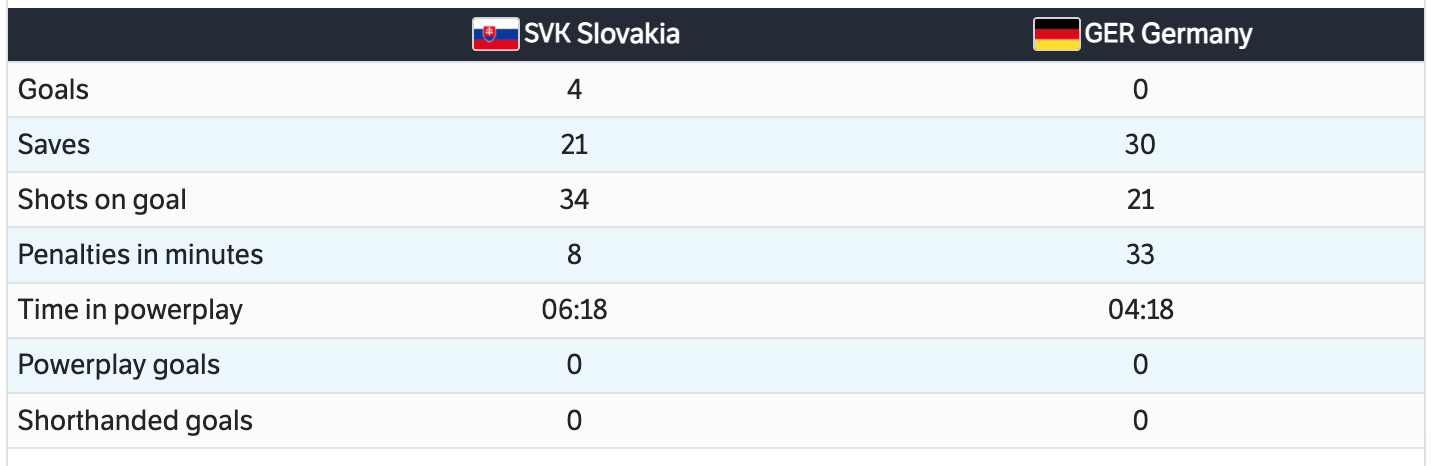Viewport: 1431px width, 466px height.
Task: Click Slovakia's saves value 21
Action: point(574,145)
